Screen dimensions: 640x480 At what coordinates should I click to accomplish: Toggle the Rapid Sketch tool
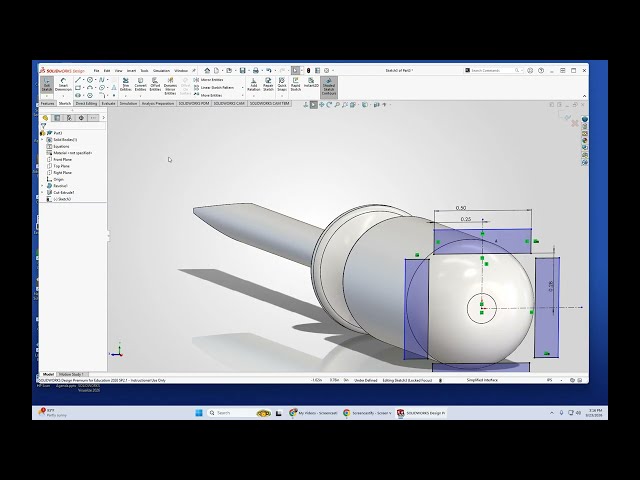[x=296, y=84]
